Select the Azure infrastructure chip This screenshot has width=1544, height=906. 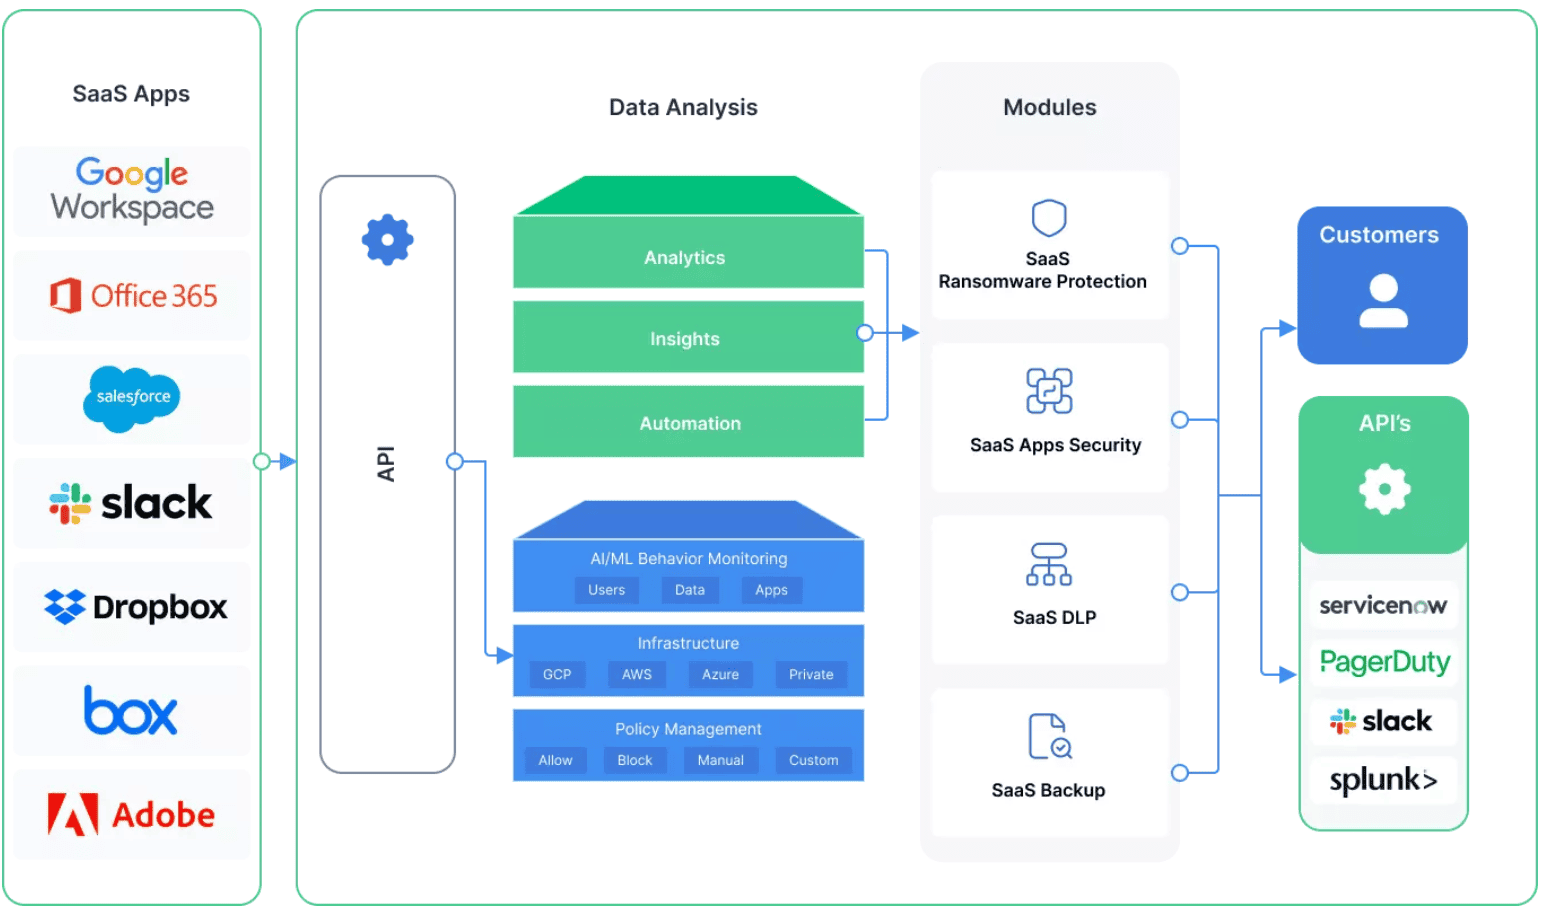[x=721, y=675]
